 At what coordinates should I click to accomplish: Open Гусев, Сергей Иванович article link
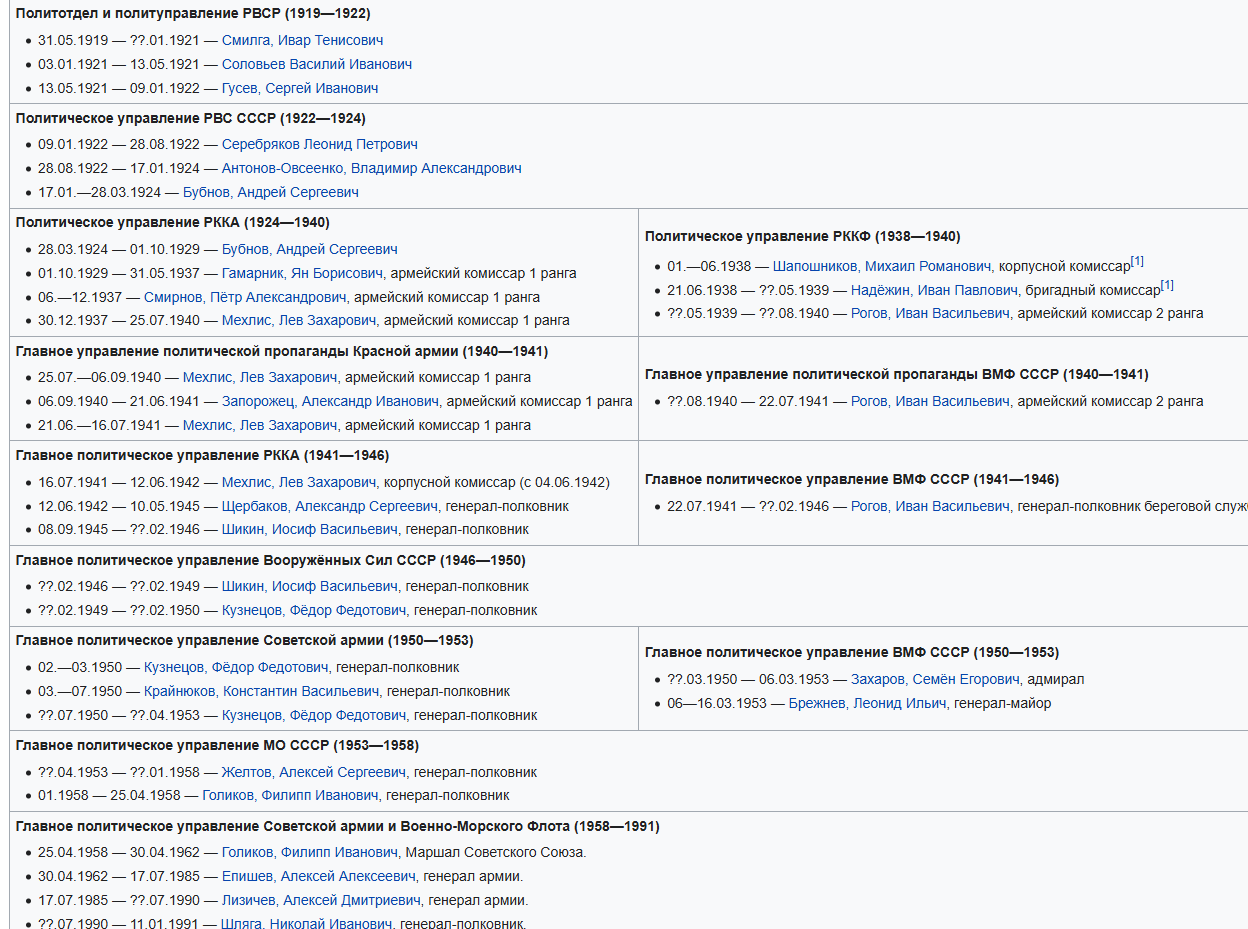299,88
